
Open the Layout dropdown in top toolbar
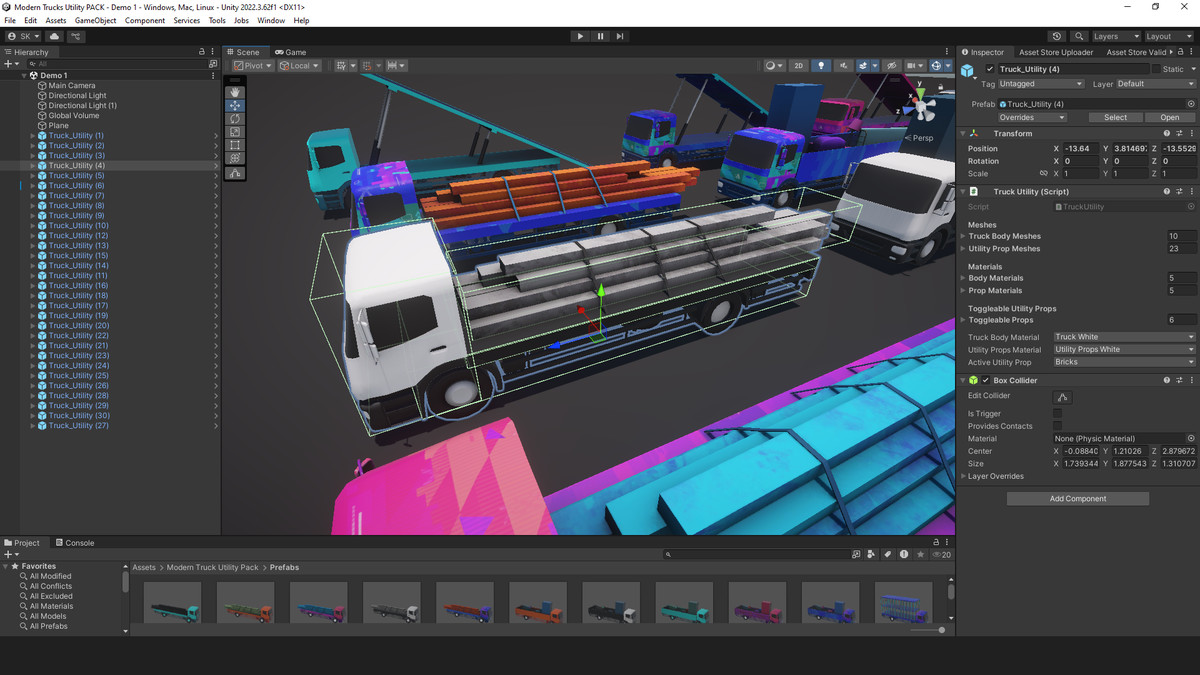tap(1169, 36)
